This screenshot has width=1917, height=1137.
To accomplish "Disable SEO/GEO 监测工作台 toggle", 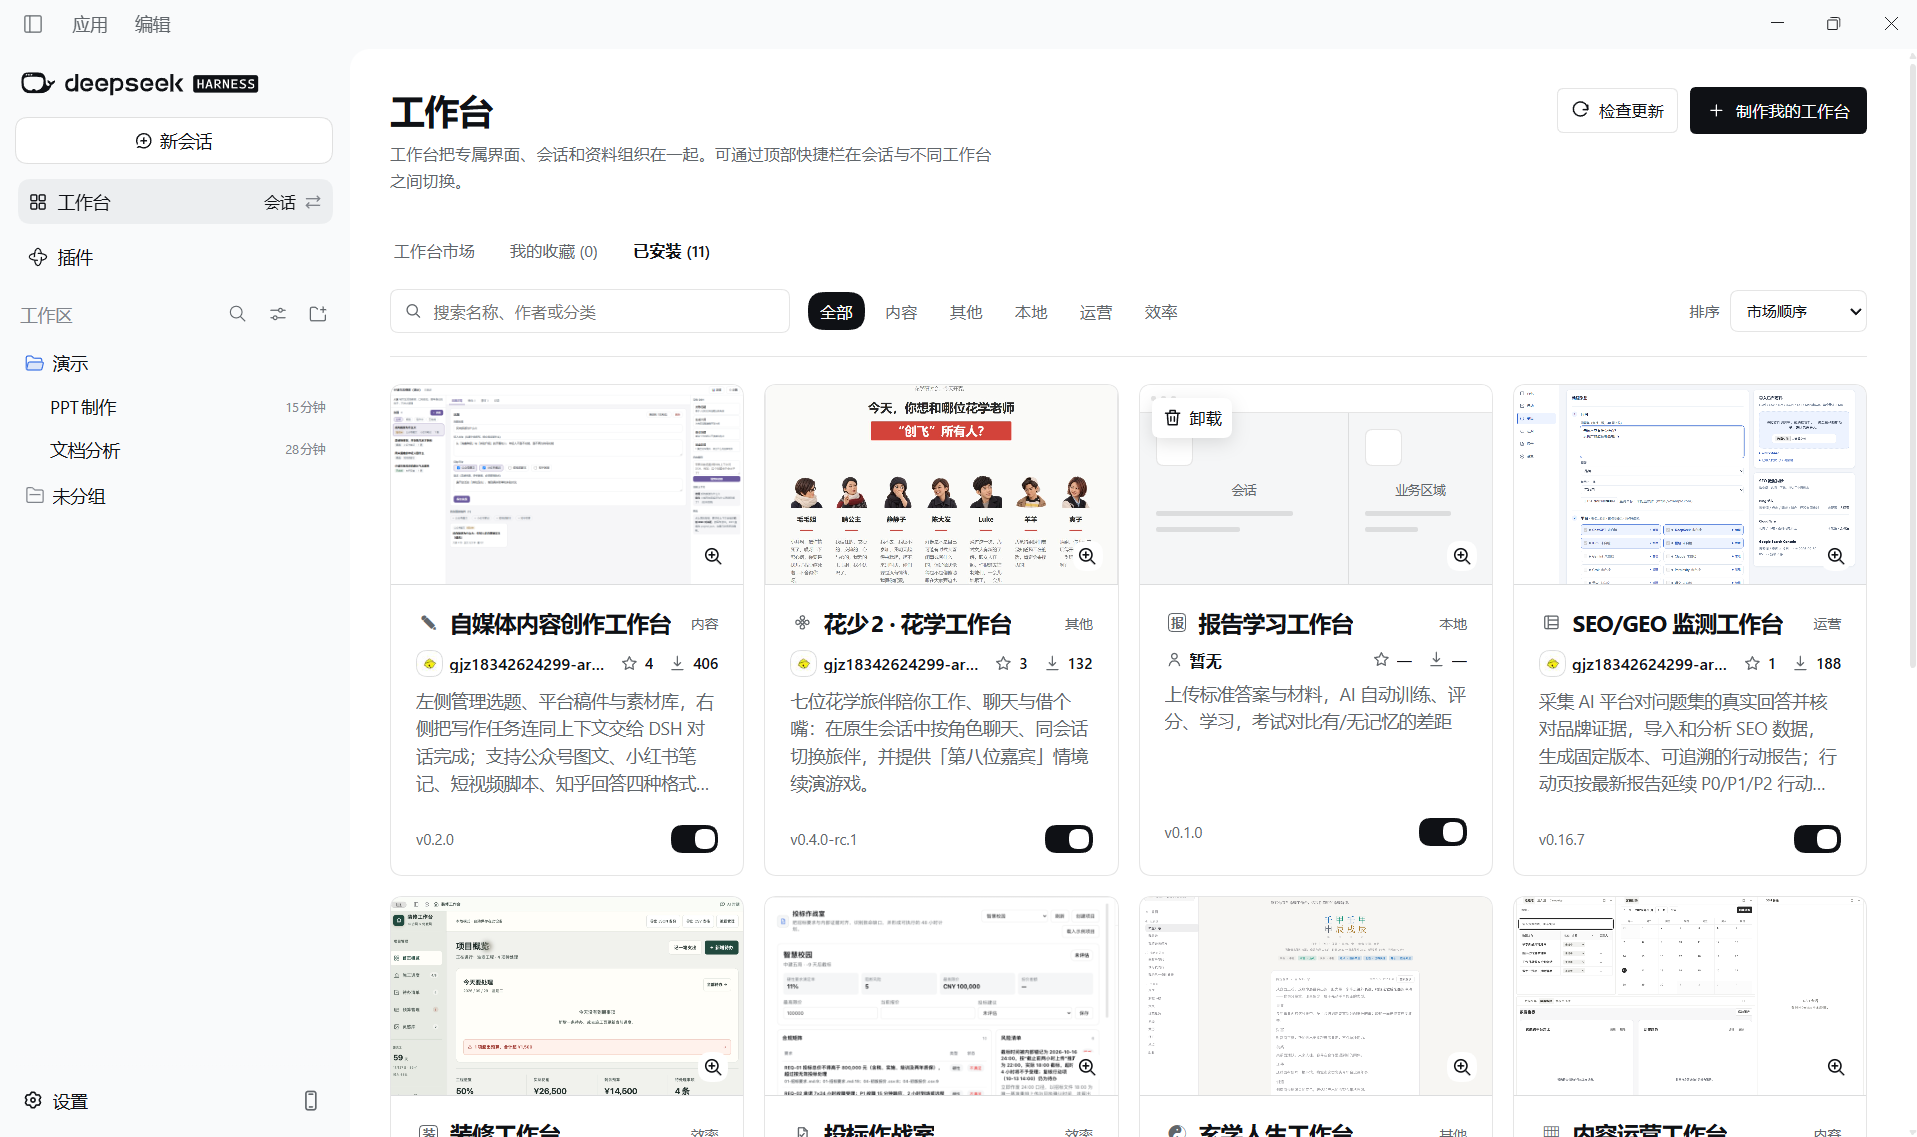I will pyautogui.click(x=1817, y=839).
